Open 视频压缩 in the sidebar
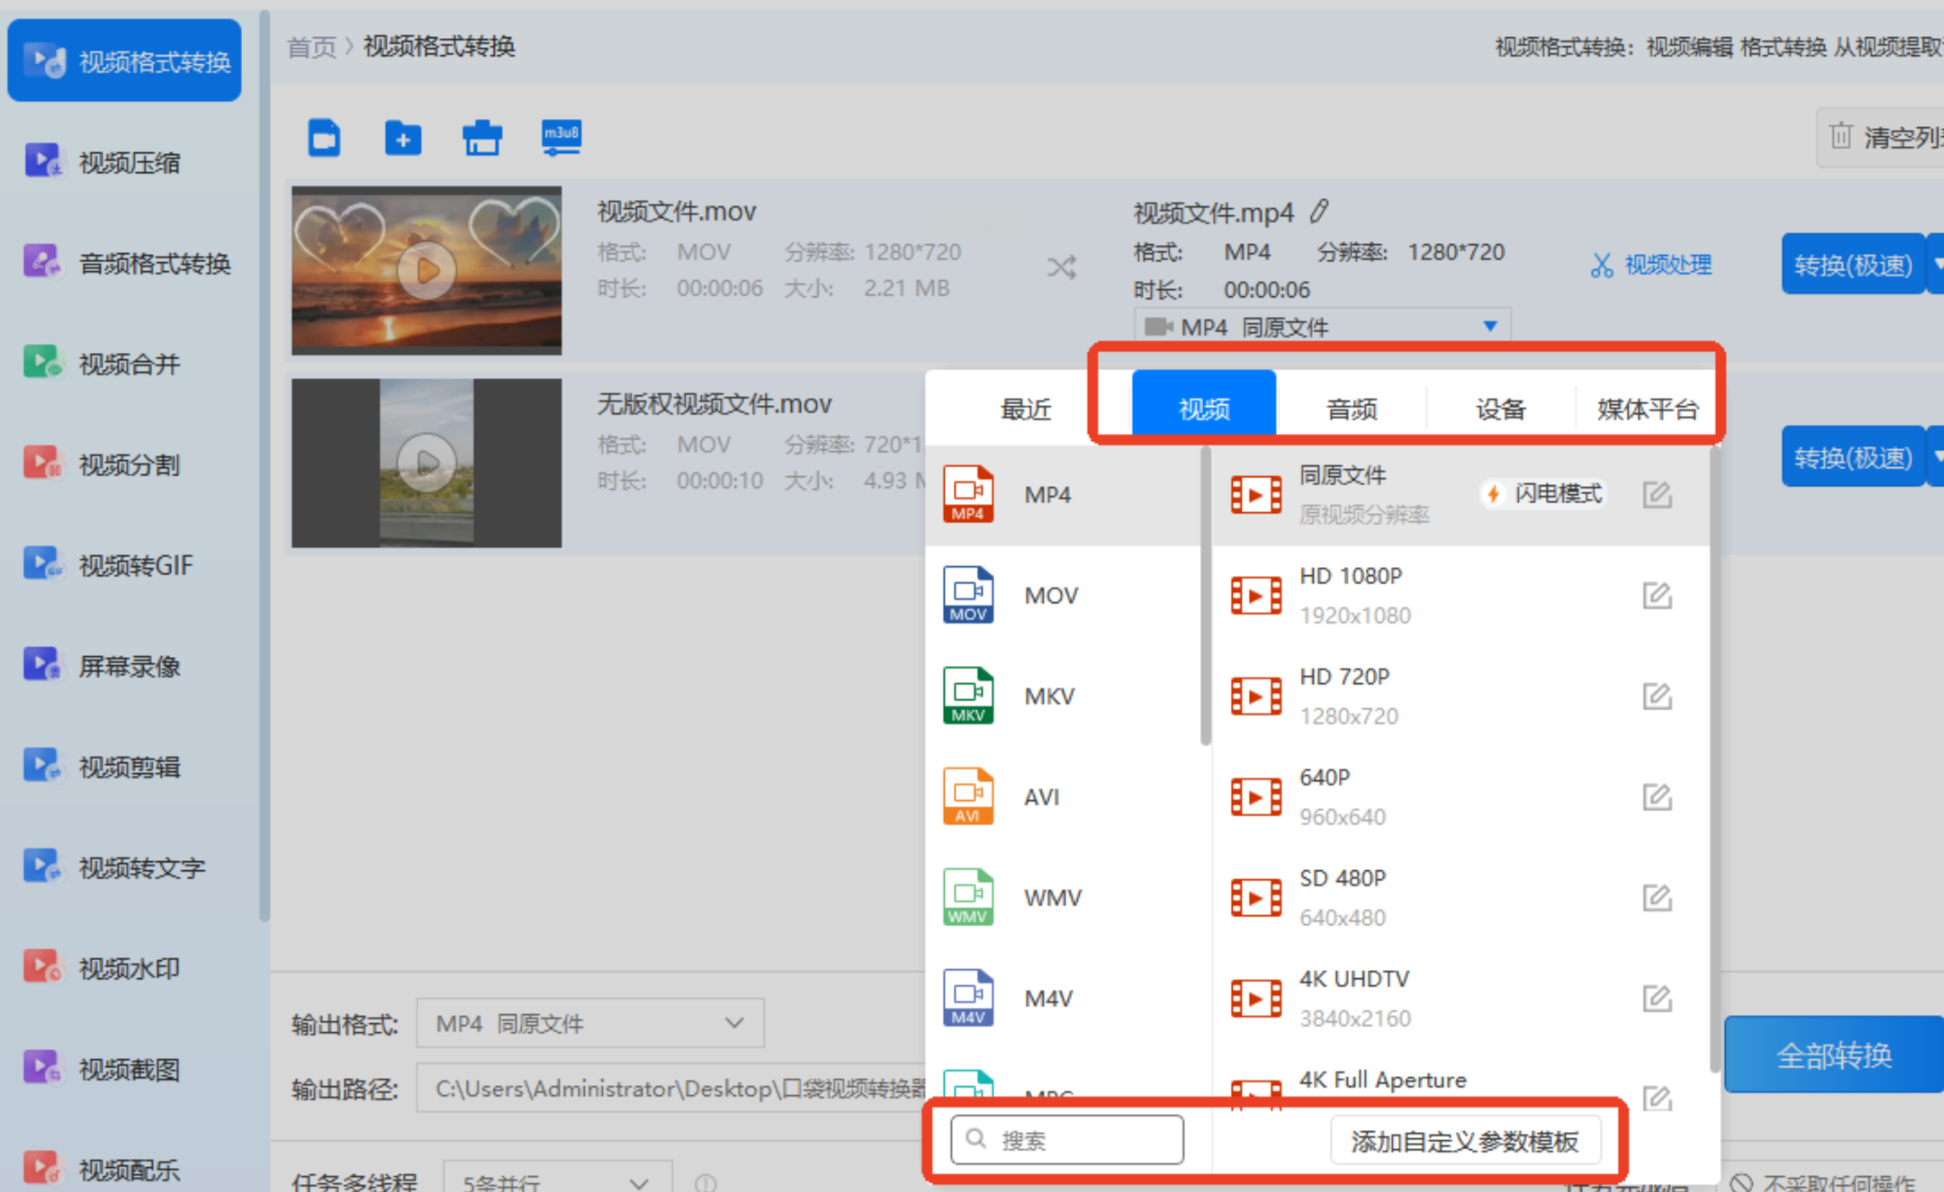1944x1192 pixels. [x=128, y=163]
